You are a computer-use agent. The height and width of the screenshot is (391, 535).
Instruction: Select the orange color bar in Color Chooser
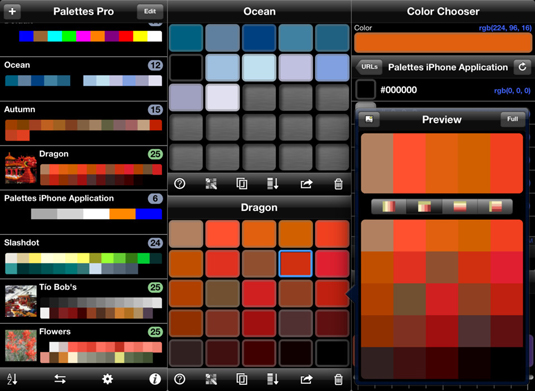[443, 43]
